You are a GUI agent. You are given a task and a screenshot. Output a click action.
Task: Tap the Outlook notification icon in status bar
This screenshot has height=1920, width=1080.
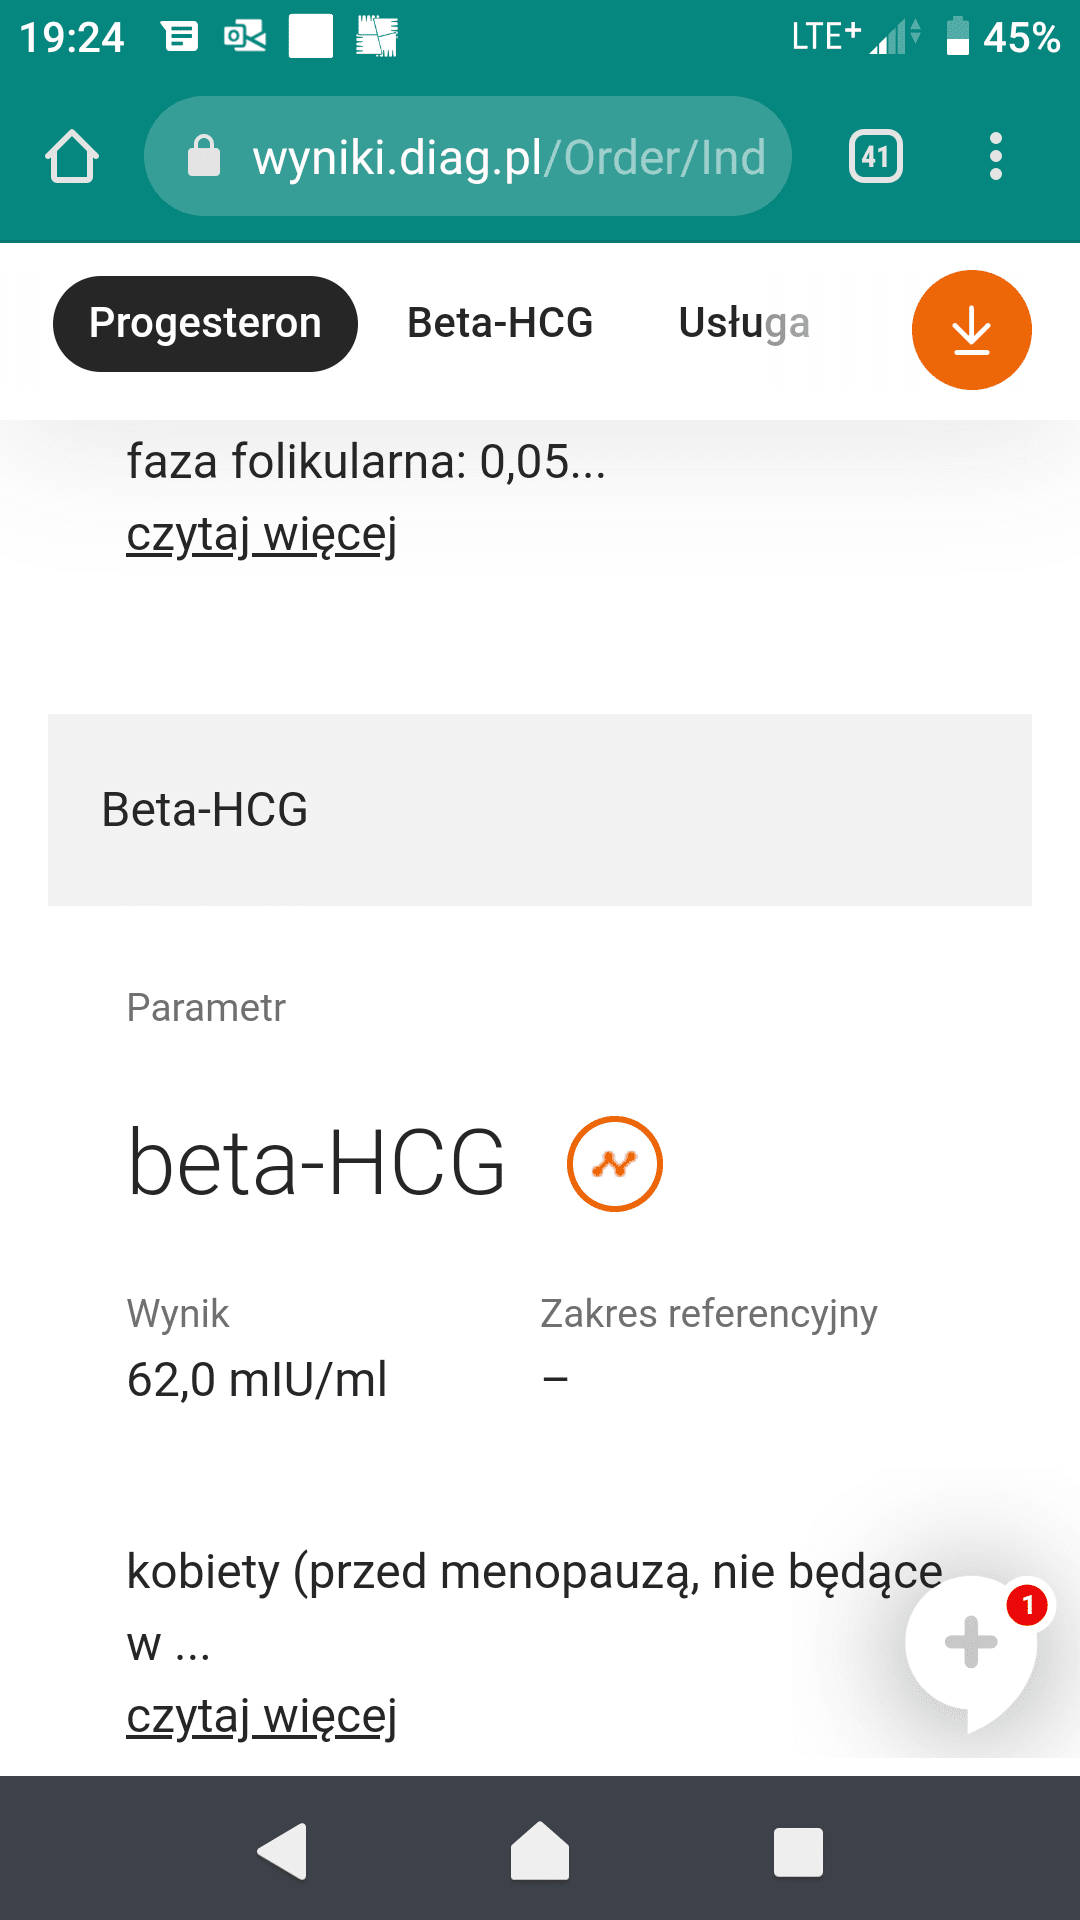click(245, 38)
